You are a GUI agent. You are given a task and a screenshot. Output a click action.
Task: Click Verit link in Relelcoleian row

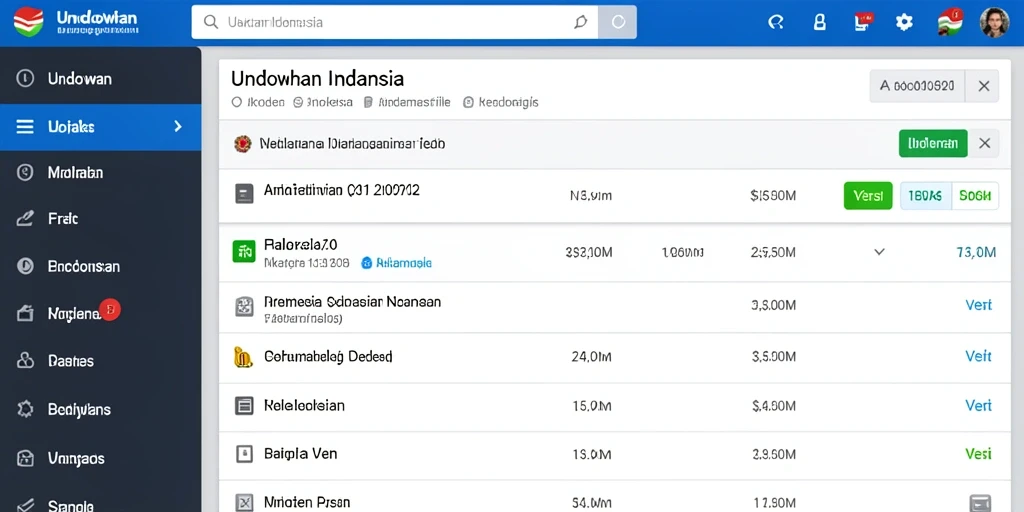[x=978, y=406]
